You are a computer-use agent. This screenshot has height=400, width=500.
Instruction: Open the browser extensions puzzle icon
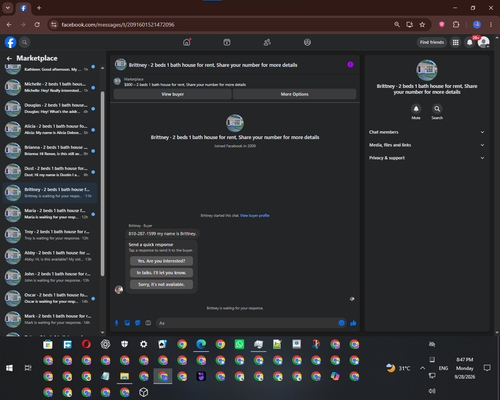pos(456,25)
